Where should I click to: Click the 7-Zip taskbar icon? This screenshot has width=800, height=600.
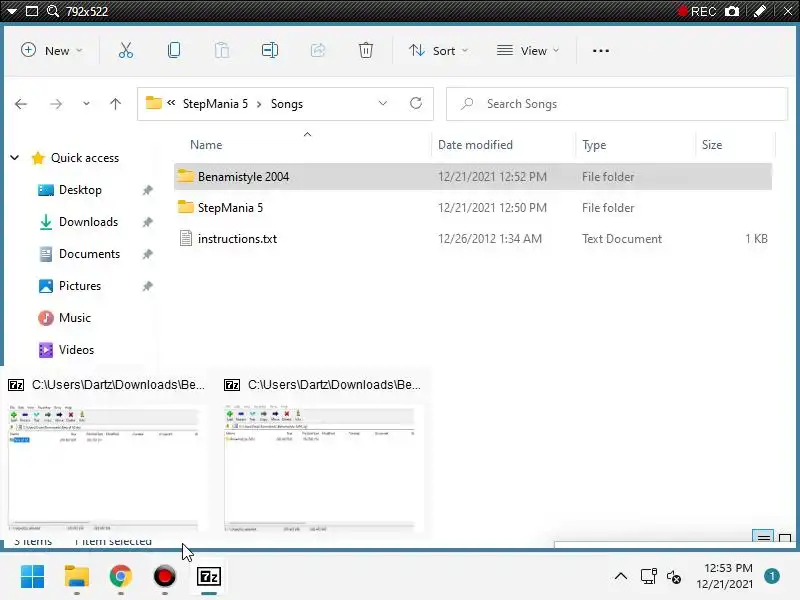[209, 577]
